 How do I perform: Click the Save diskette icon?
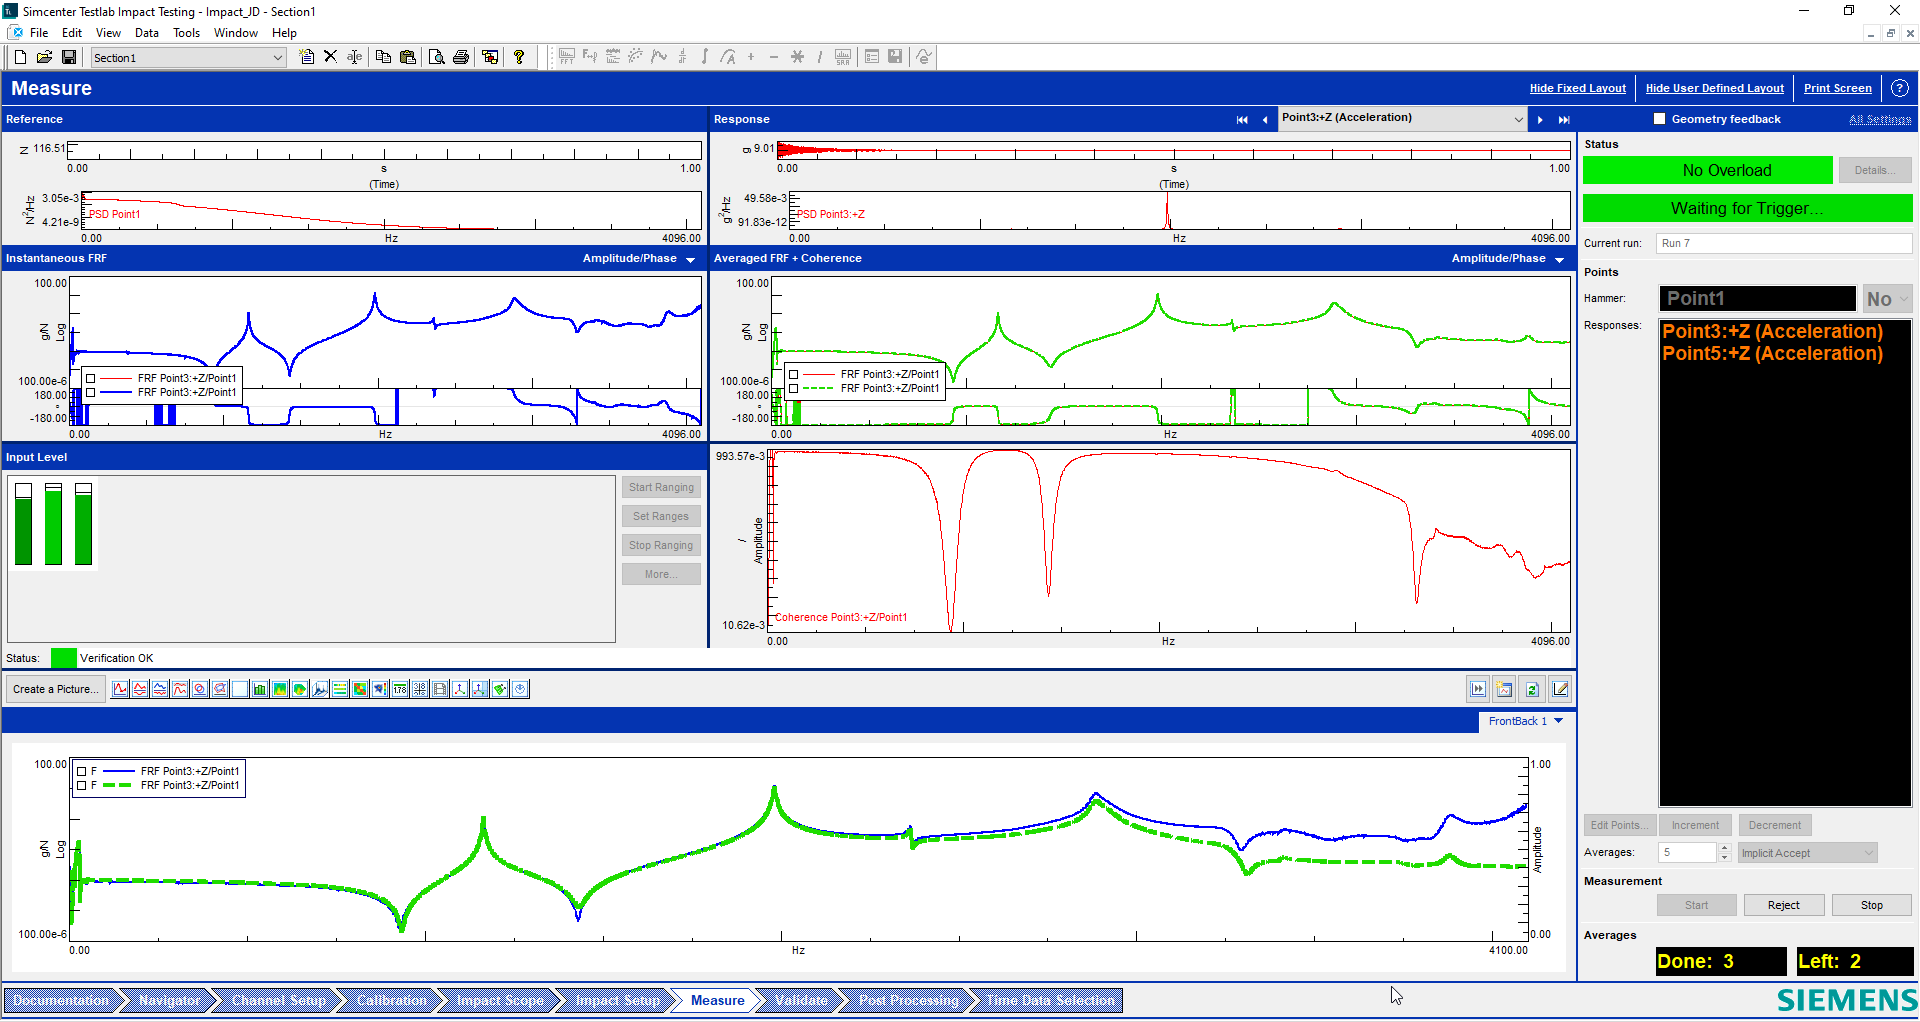(69, 57)
